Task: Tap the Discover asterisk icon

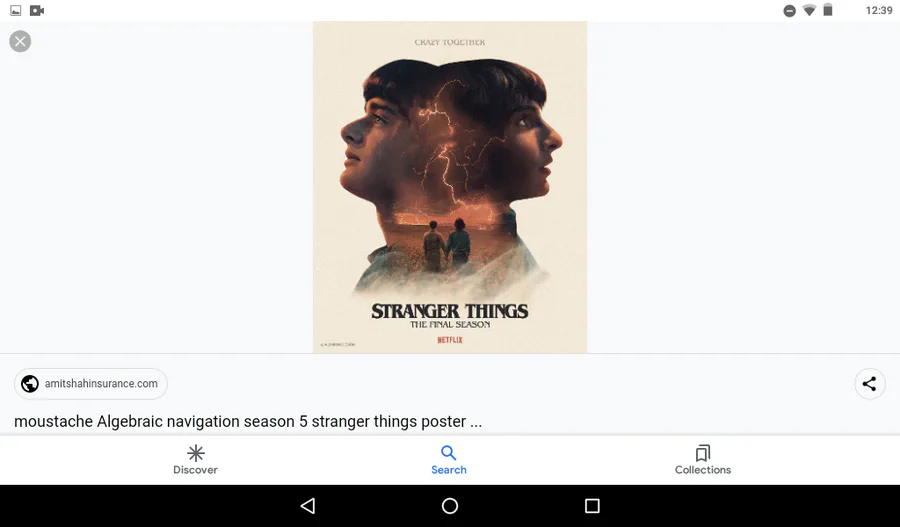Action: click(196, 453)
